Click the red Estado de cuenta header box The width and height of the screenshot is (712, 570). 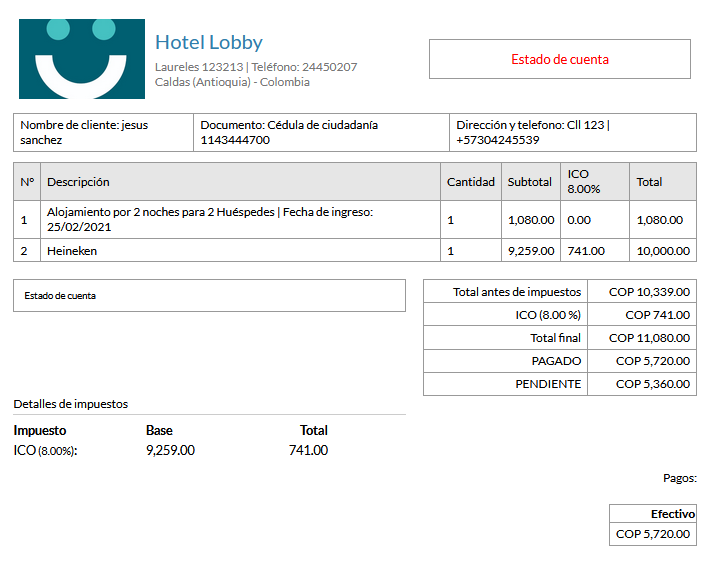(x=559, y=59)
